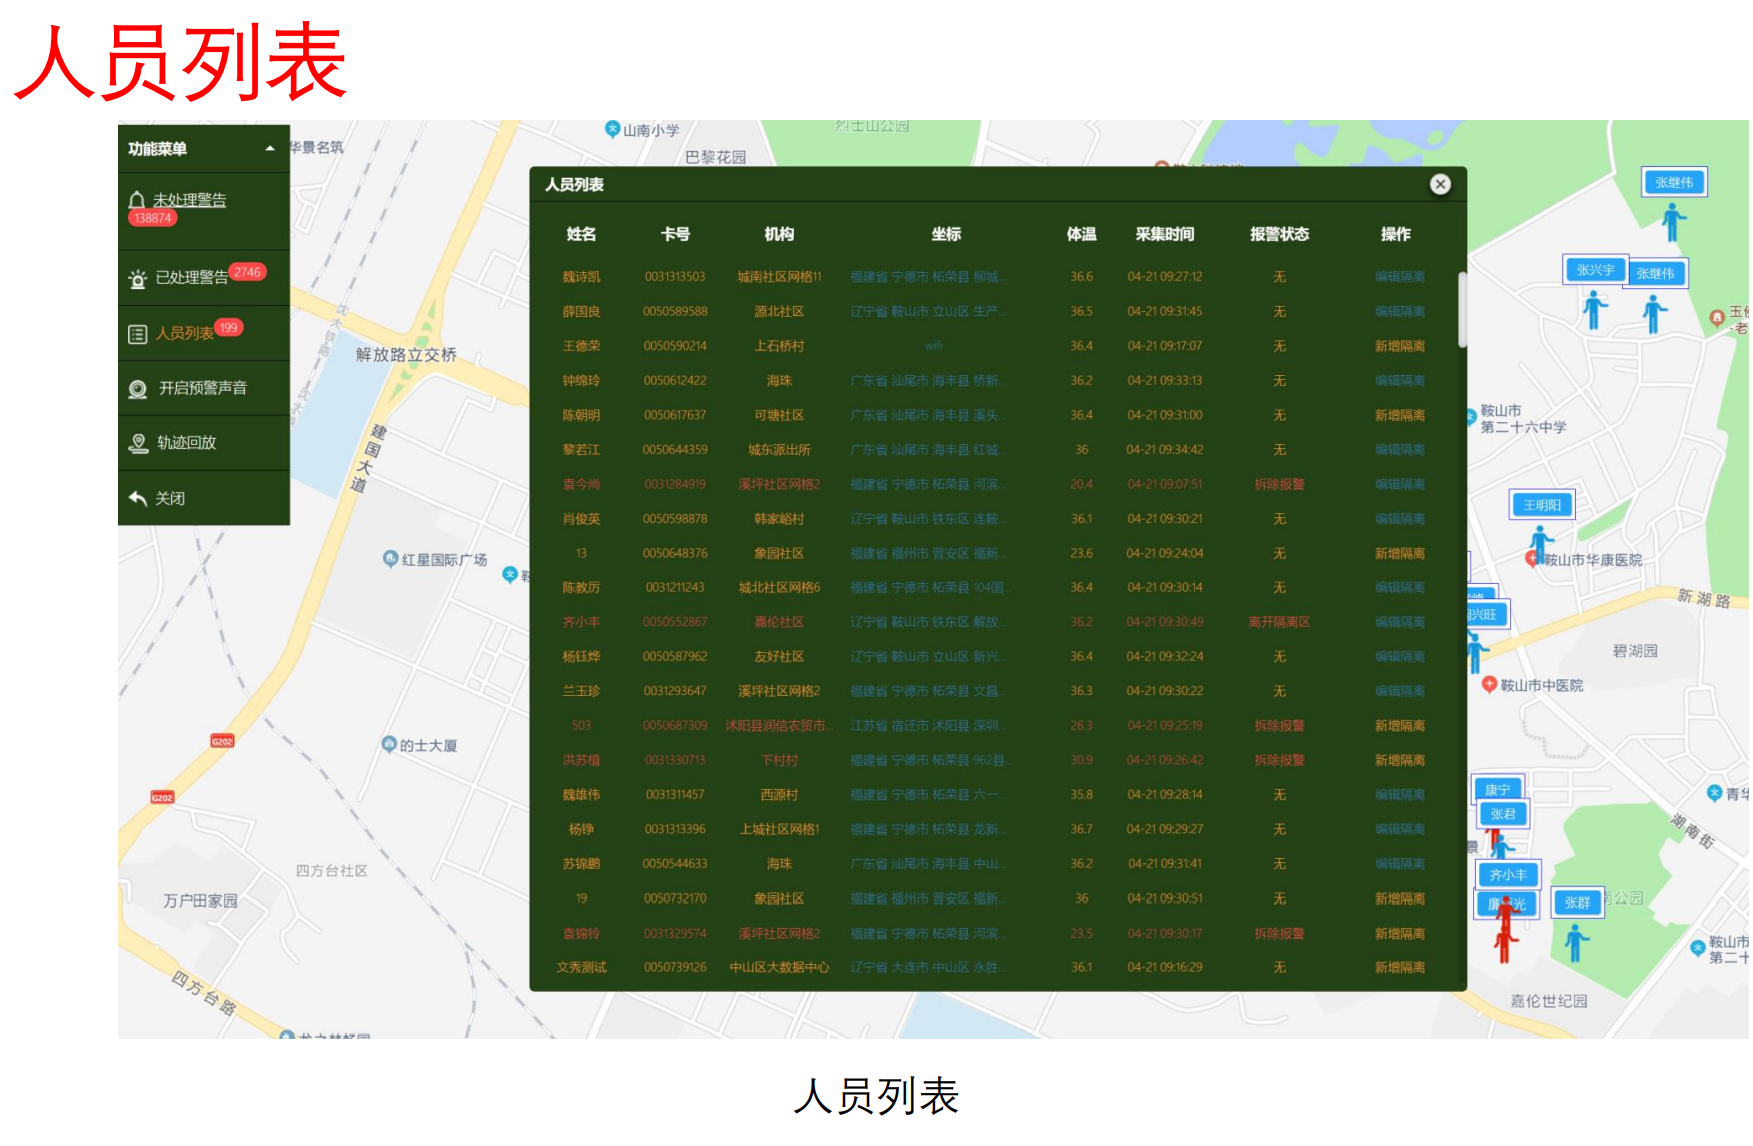This screenshot has height=1146, width=1753.
Task: Click 编辑隔离 for 陈教厉
Action: (x=1399, y=588)
